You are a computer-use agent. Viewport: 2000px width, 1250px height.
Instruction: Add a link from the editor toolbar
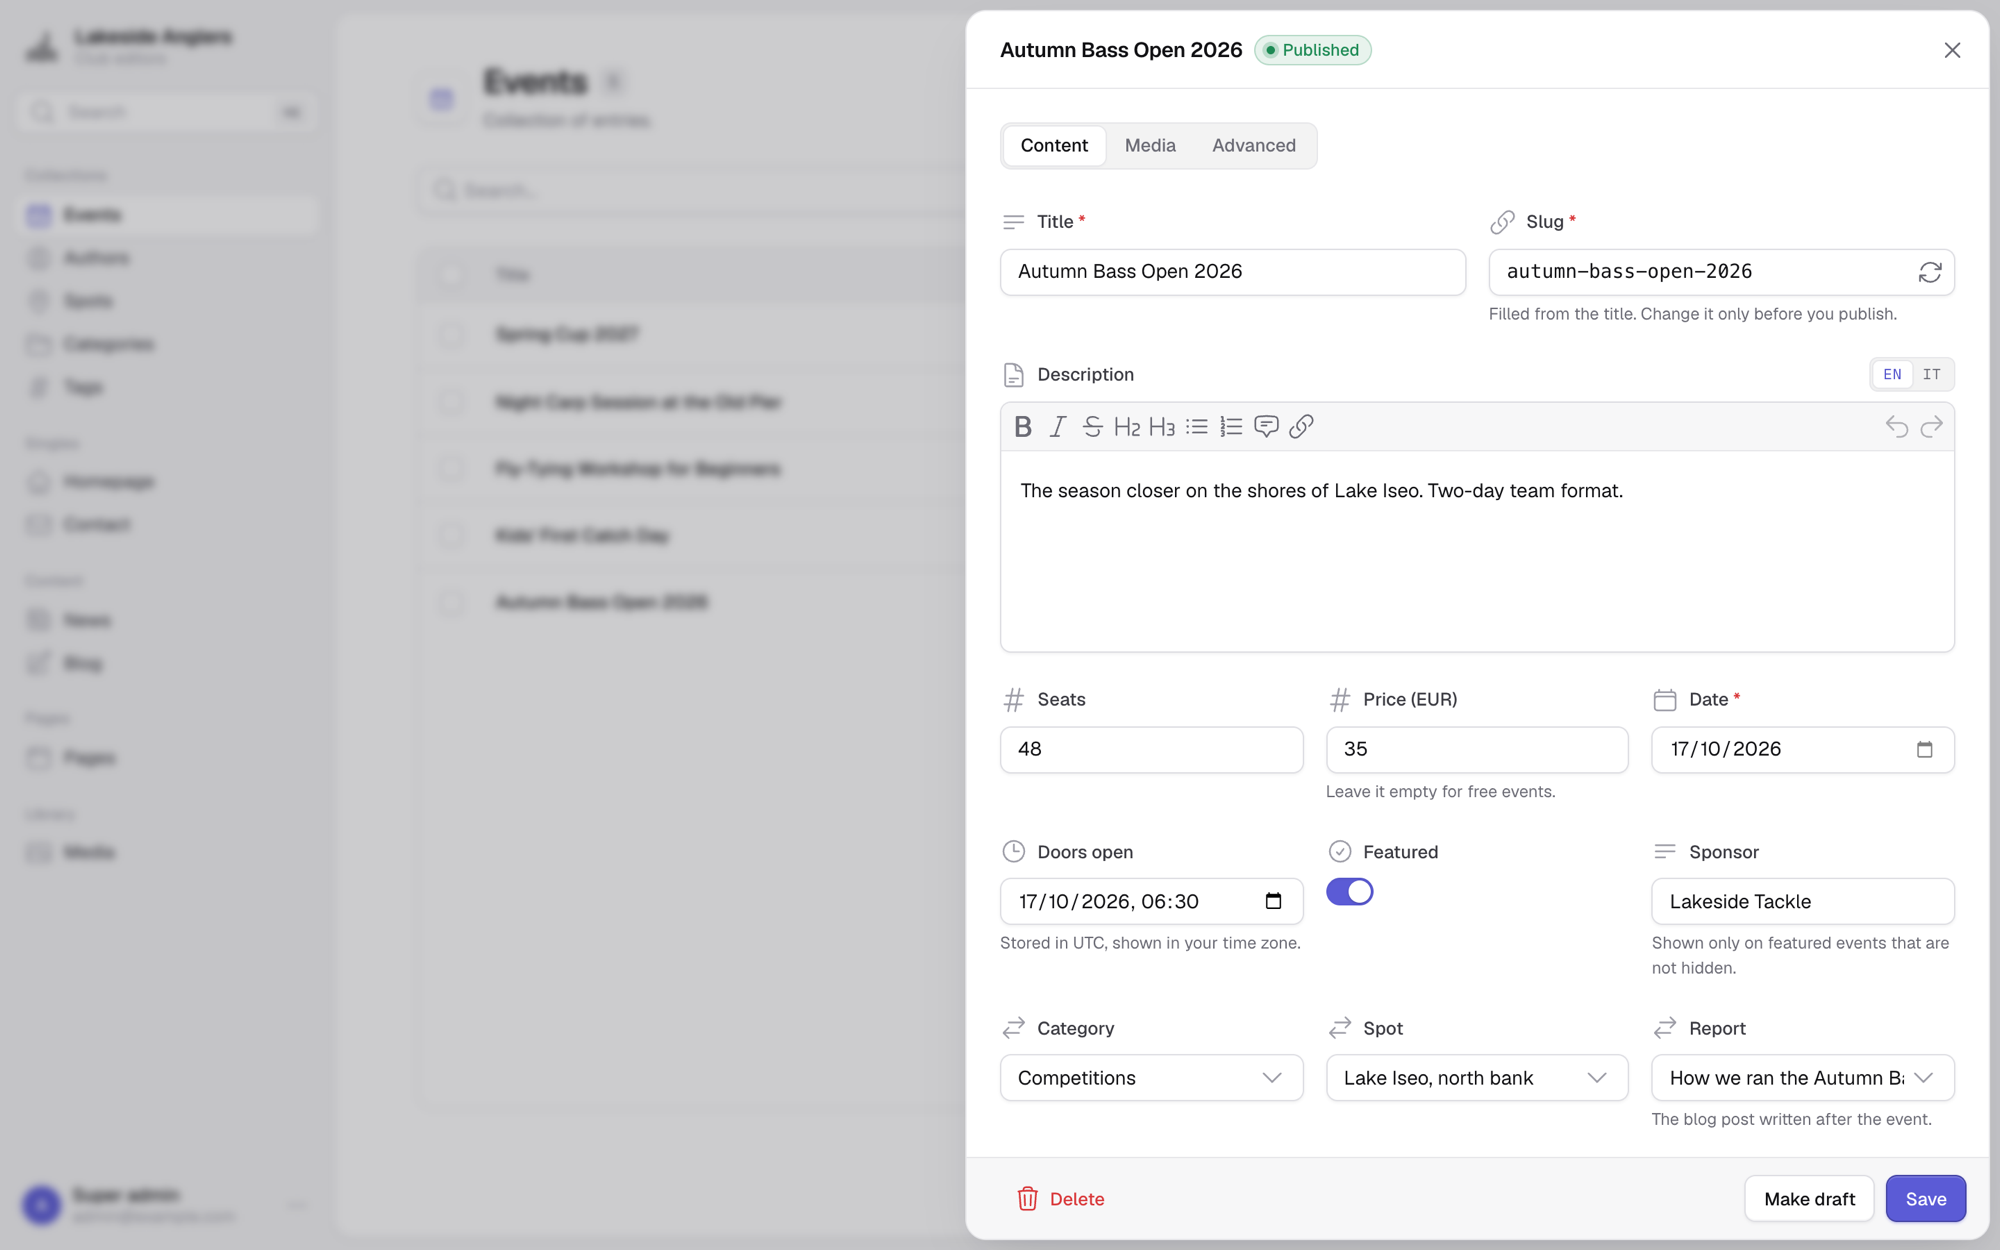(1301, 427)
